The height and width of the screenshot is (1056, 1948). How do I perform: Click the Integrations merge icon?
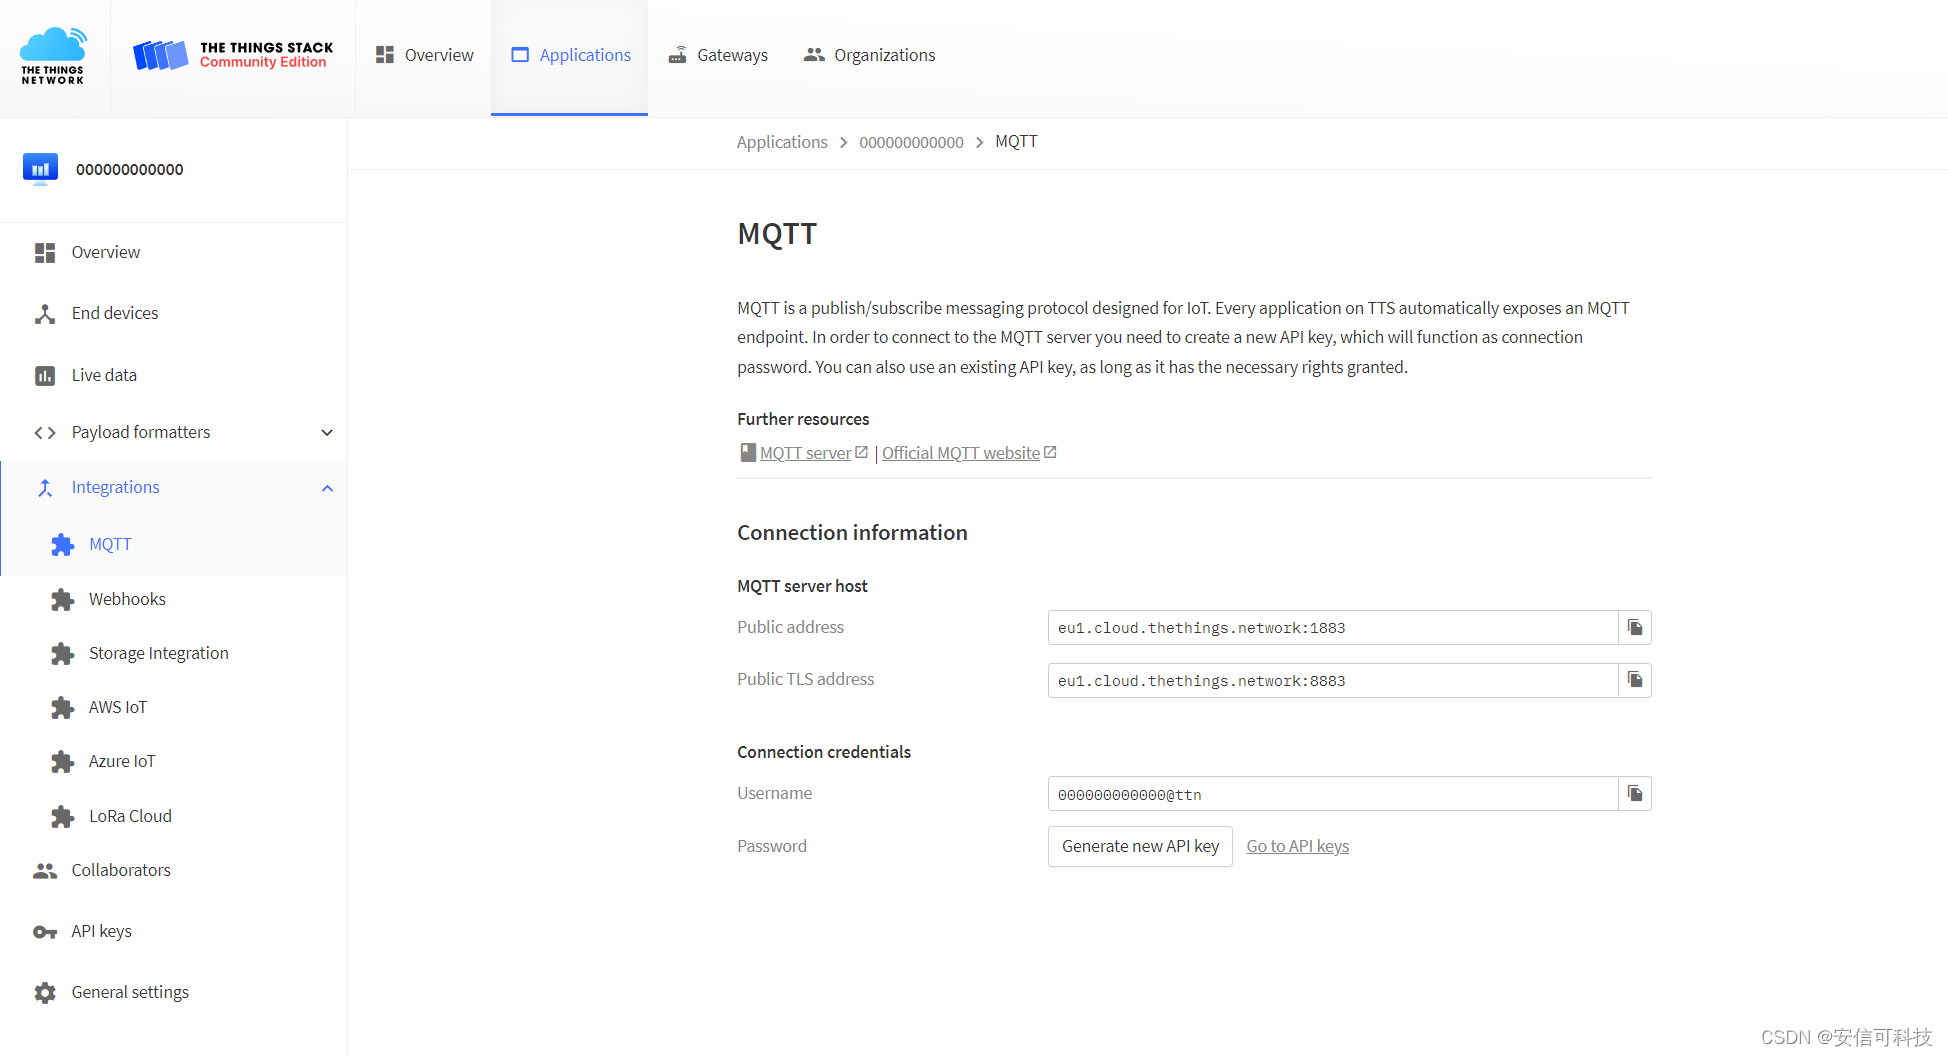tap(45, 488)
